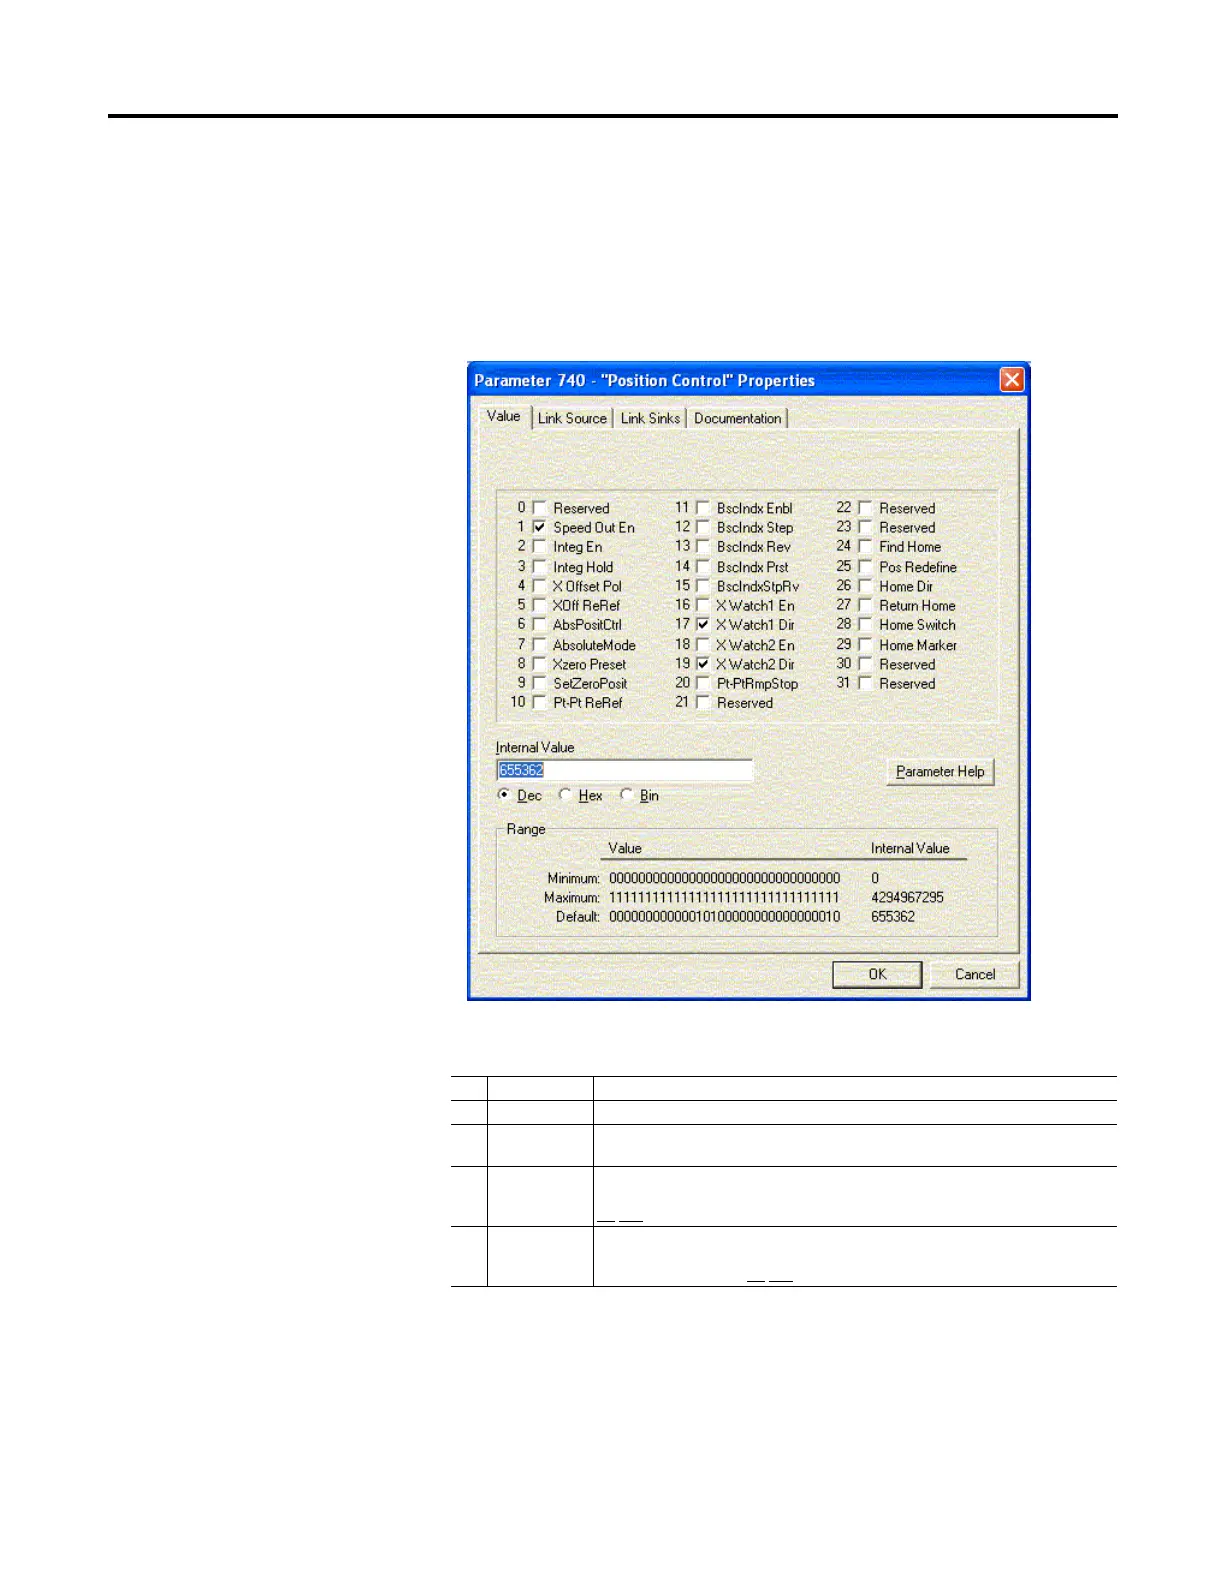Open Parameter Help

tap(940, 771)
